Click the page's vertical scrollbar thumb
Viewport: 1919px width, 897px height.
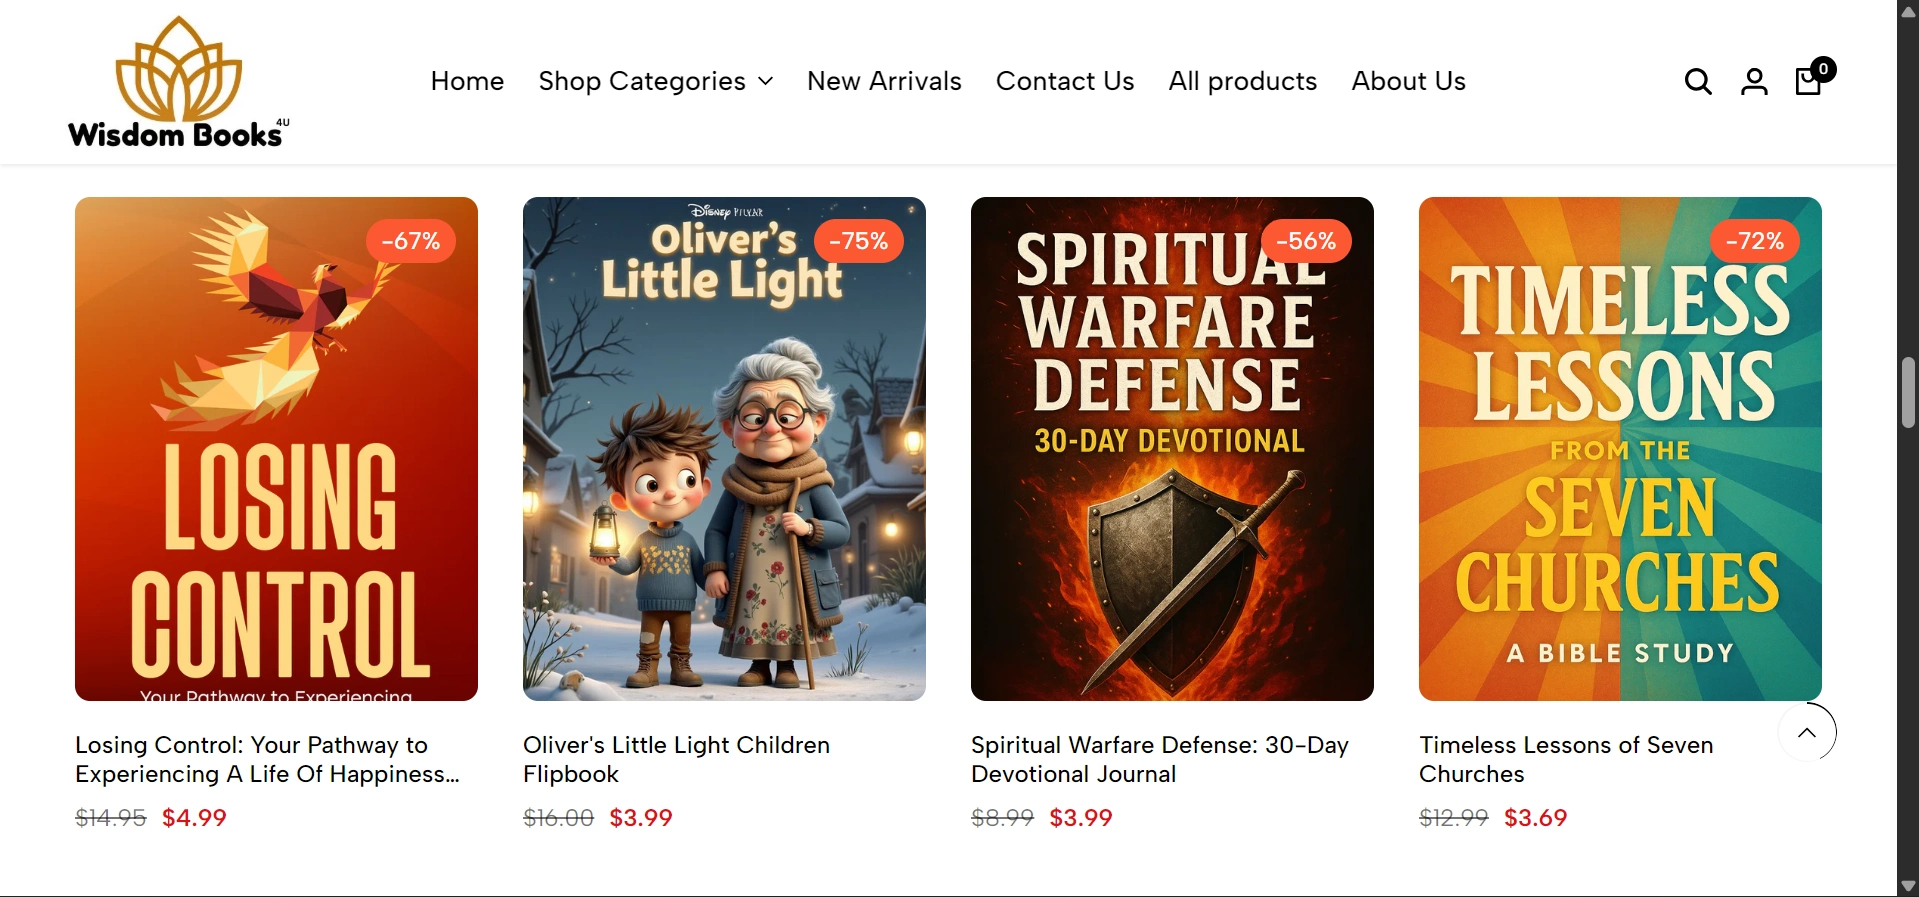pos(1908,393)
